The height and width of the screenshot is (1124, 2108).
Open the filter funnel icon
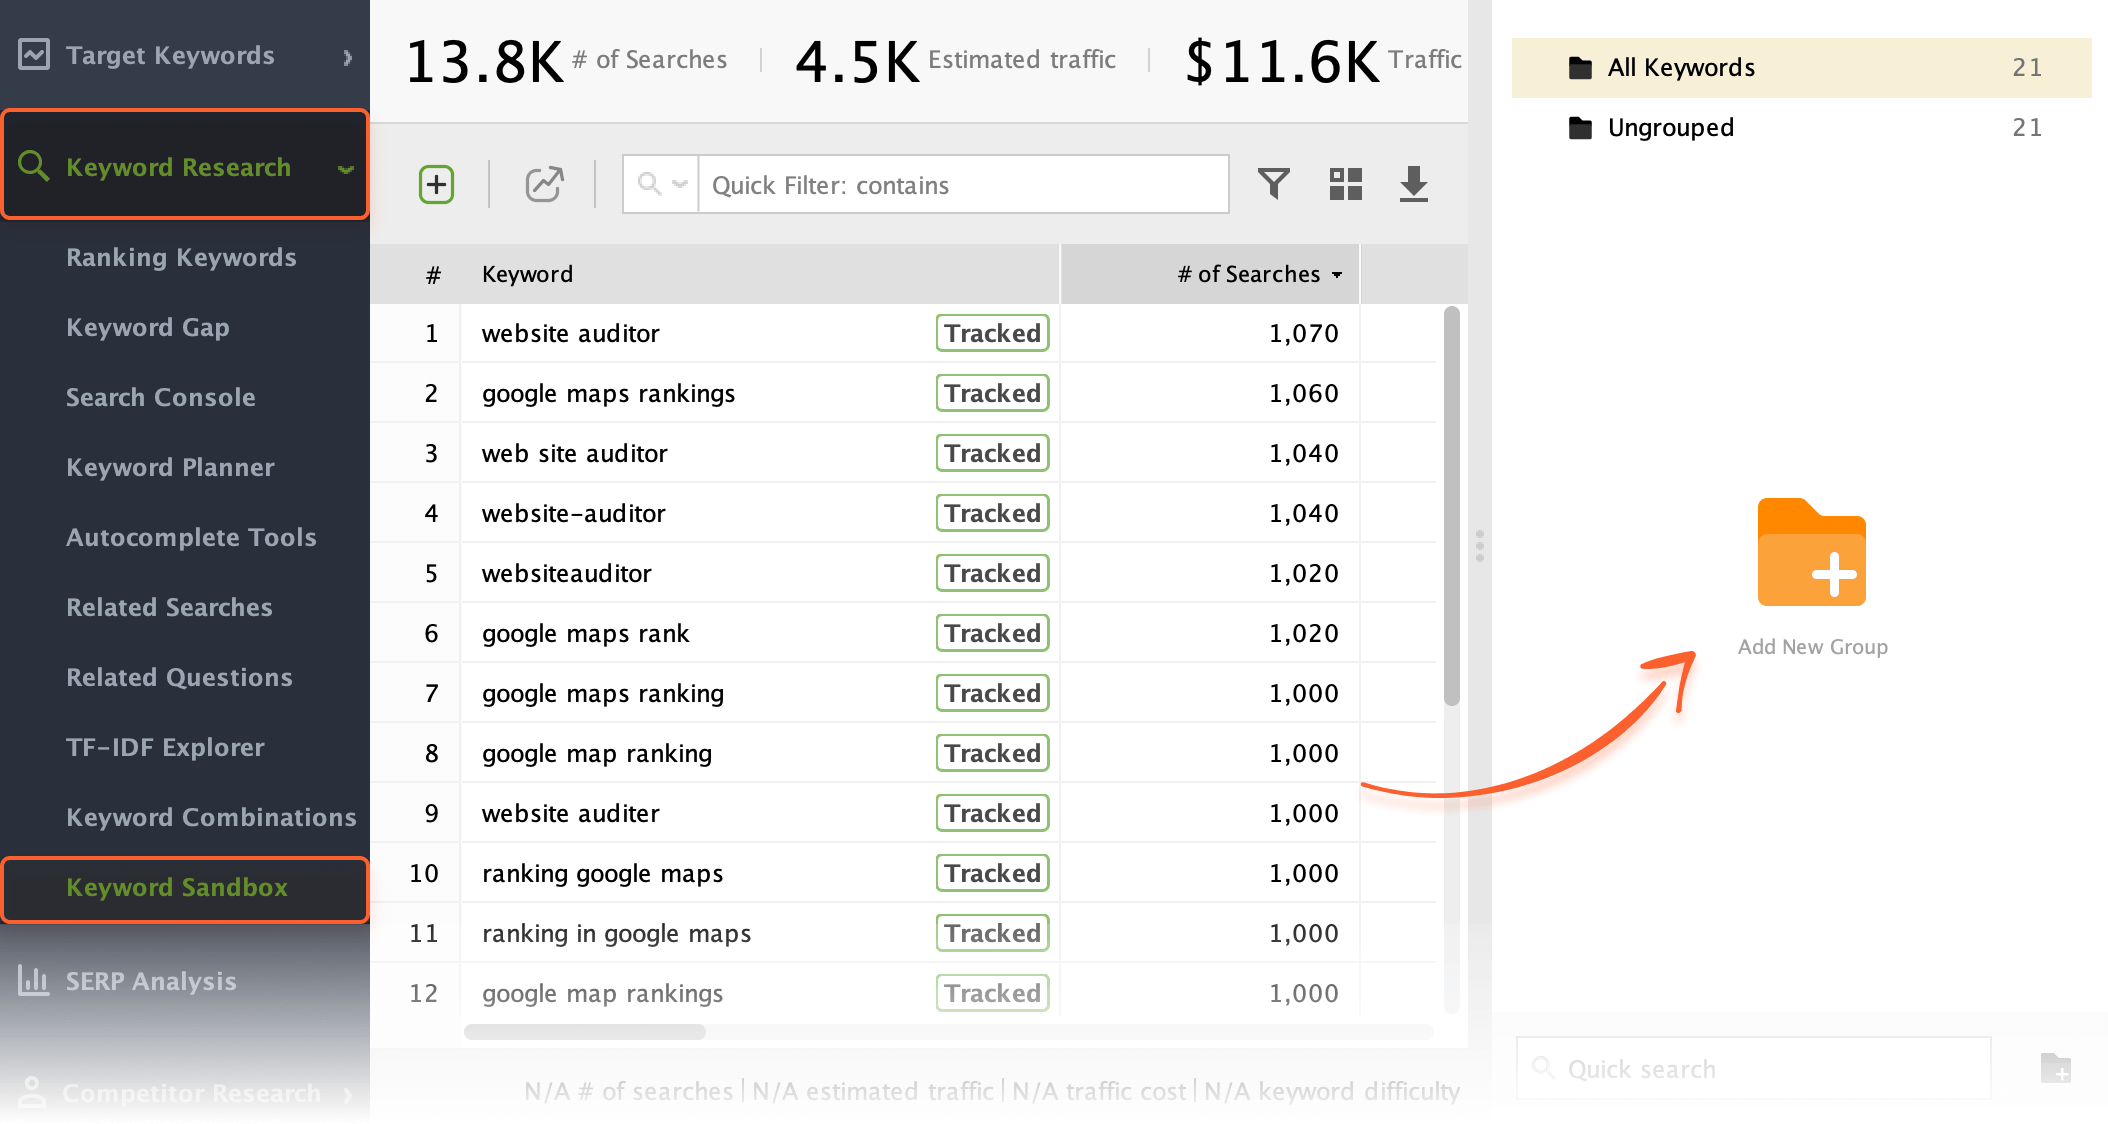1274,184
